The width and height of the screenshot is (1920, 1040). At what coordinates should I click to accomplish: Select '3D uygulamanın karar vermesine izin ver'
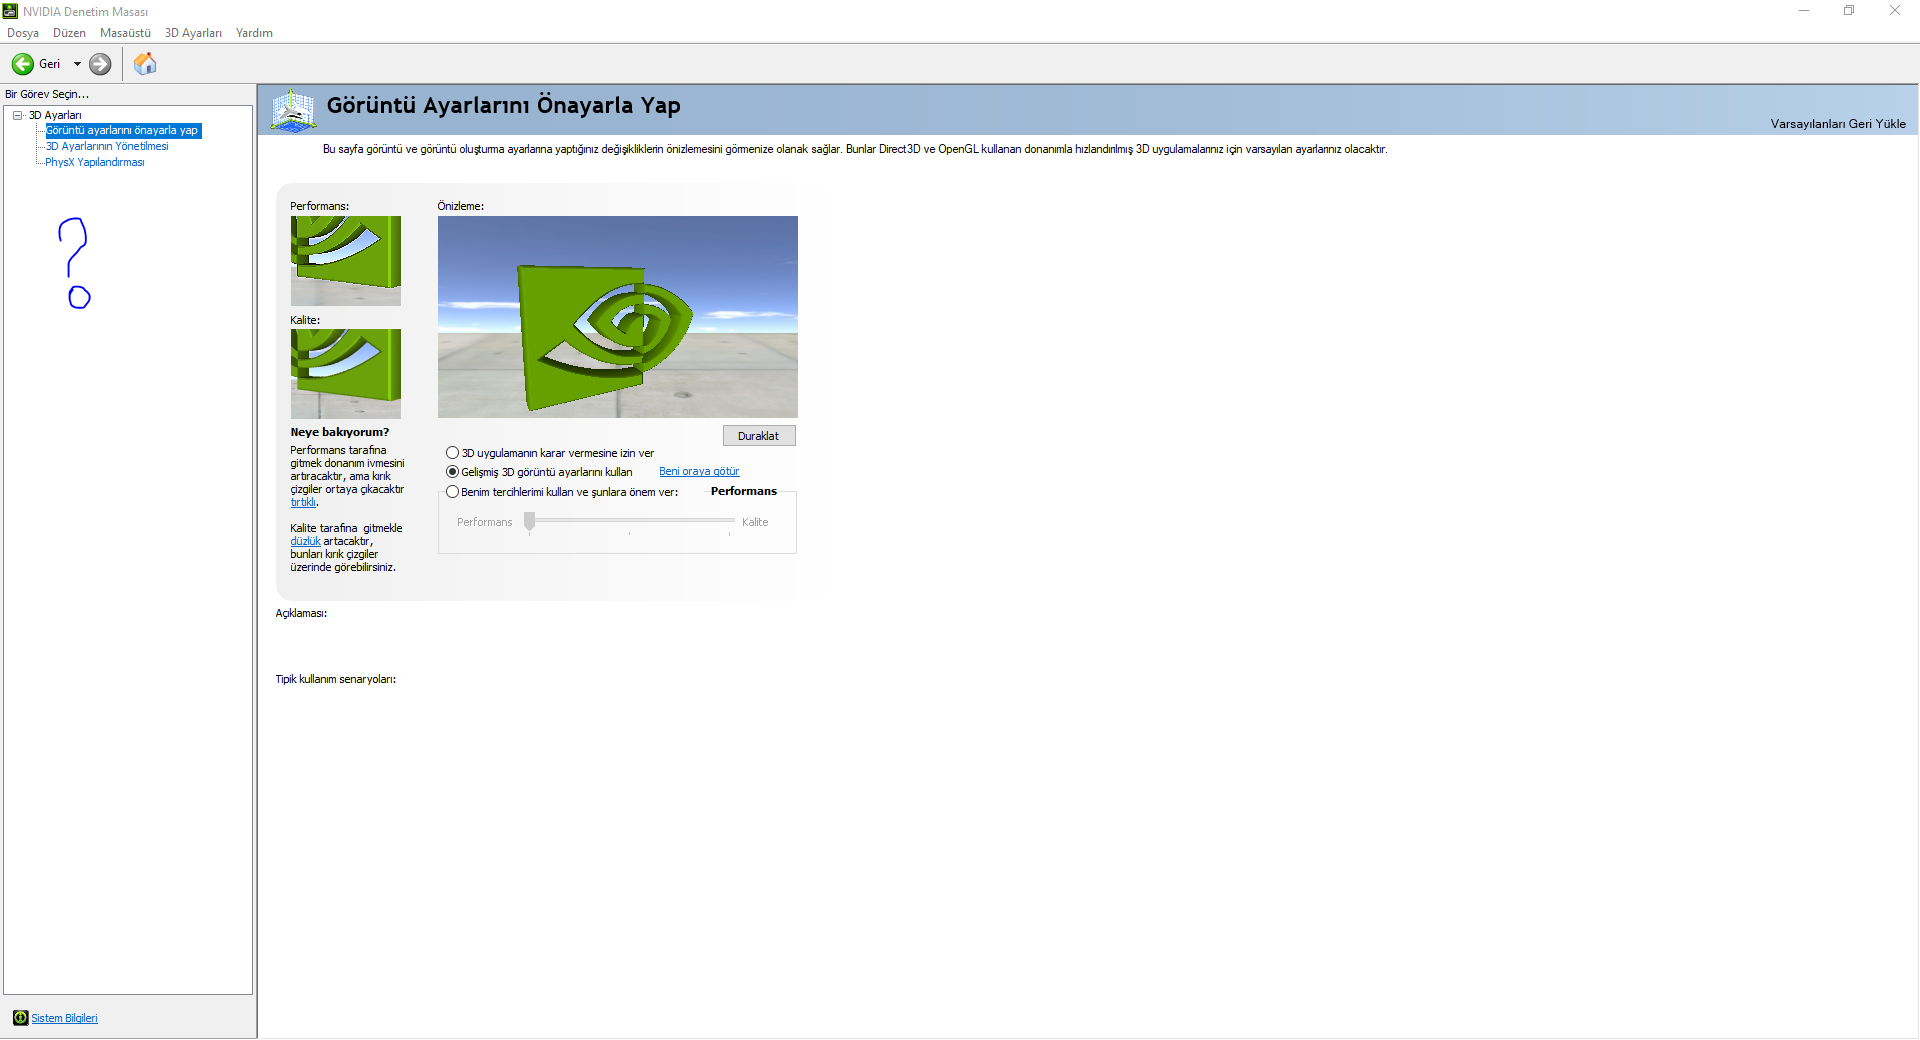(452, 453)
